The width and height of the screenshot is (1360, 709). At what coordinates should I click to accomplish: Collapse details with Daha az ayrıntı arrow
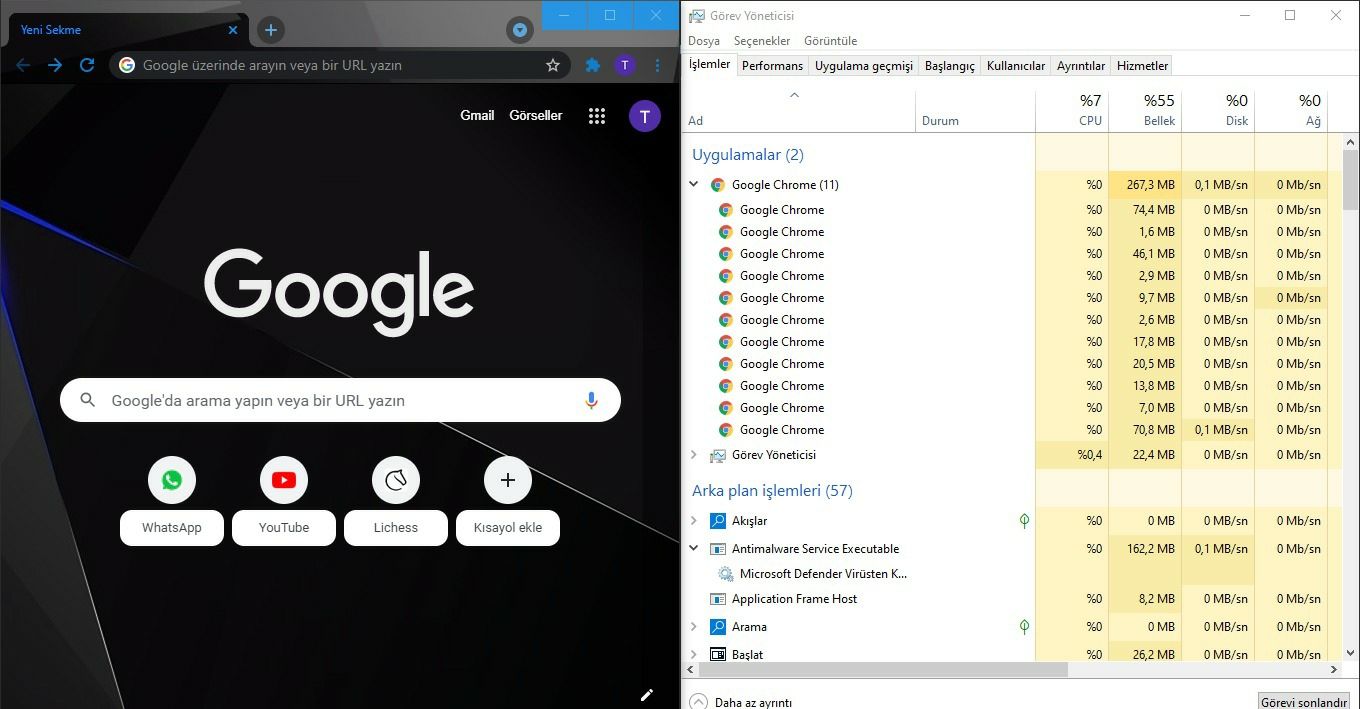click(x=698, y=702)
